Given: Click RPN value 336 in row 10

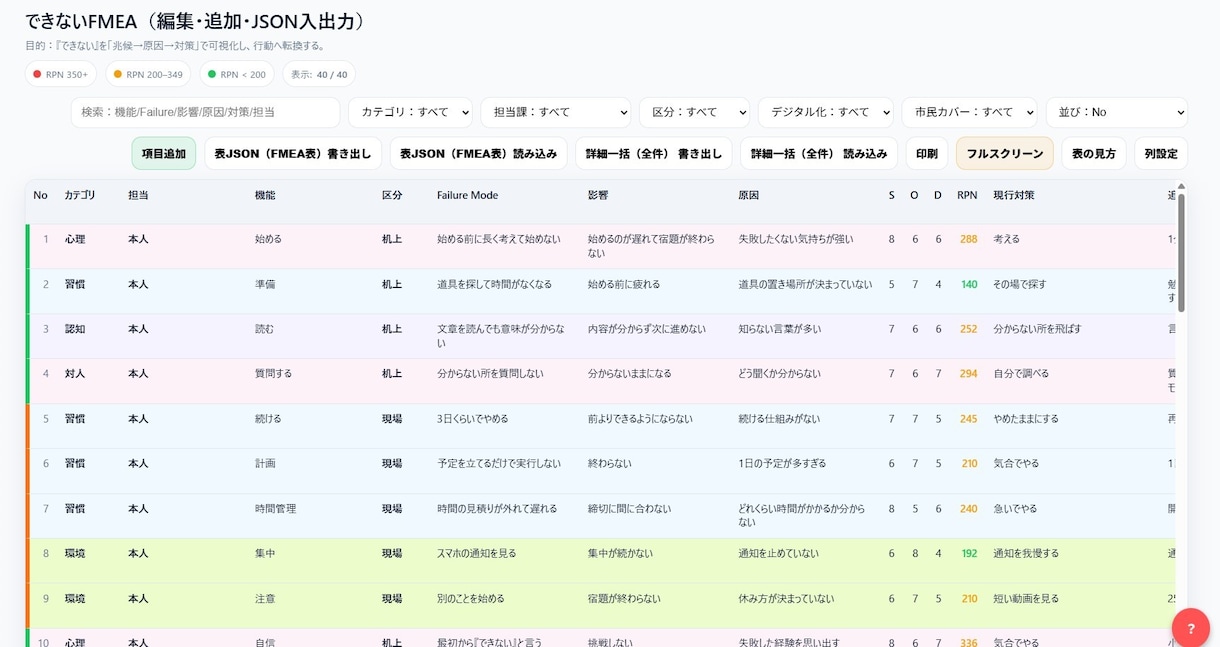Looking at the screenshot, I should click(x=968, y=643).
